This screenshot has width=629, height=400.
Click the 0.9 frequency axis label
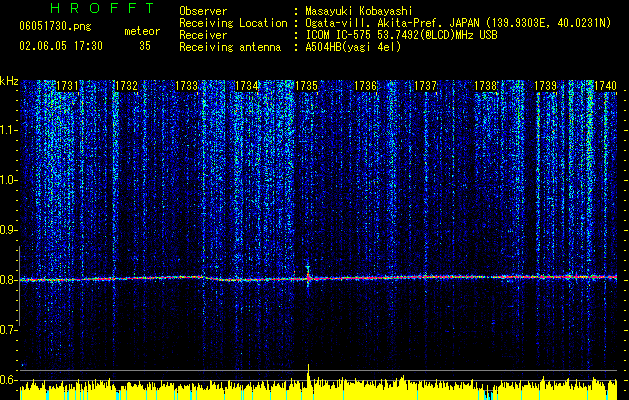coord(8,230)
